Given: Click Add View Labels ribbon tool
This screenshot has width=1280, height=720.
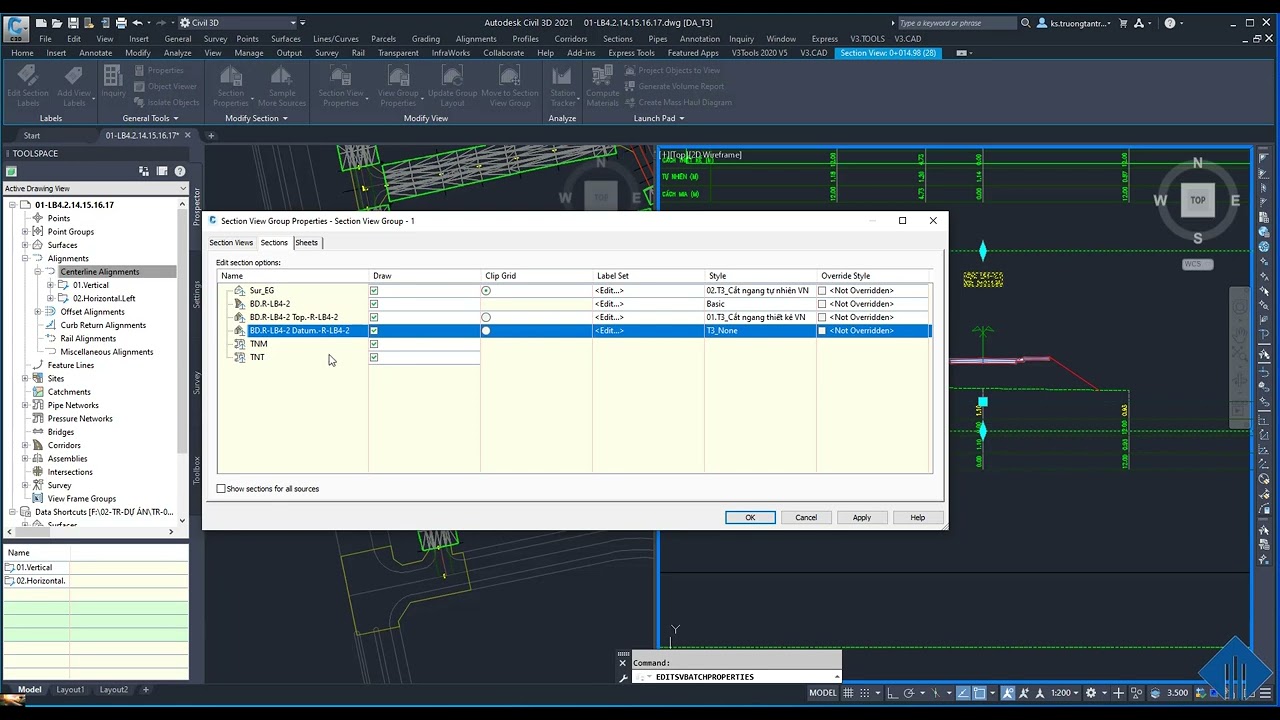Looking at the screenshot, I should coord(74,87).
